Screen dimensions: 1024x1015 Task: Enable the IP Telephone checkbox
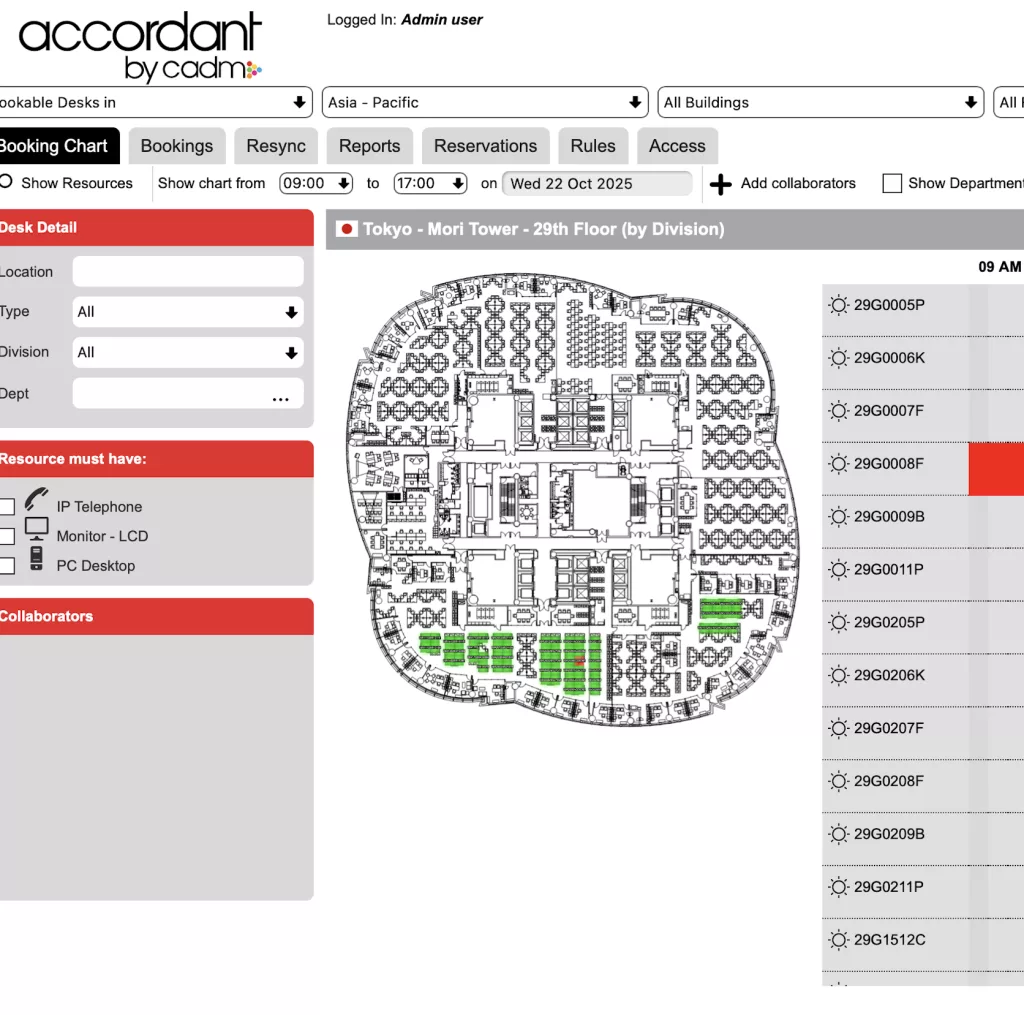(x=7, y=507)
